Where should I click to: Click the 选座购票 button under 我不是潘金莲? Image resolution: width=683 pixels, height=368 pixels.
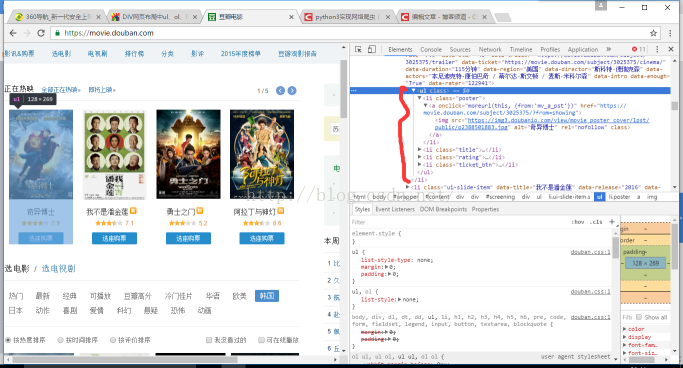[x=115, y=238]
